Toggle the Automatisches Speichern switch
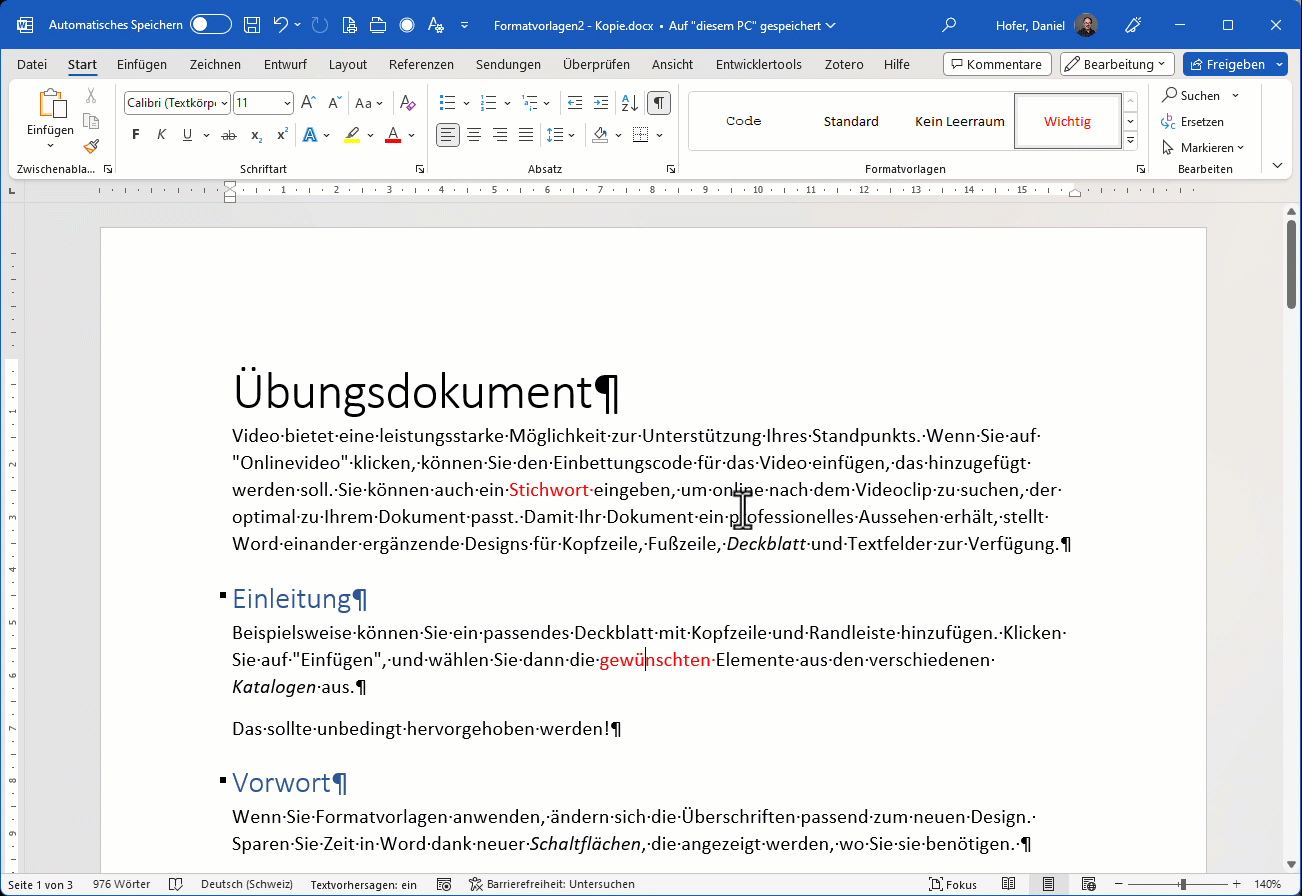The height and width of the screenshot is (896, 1302). (211, 25)
